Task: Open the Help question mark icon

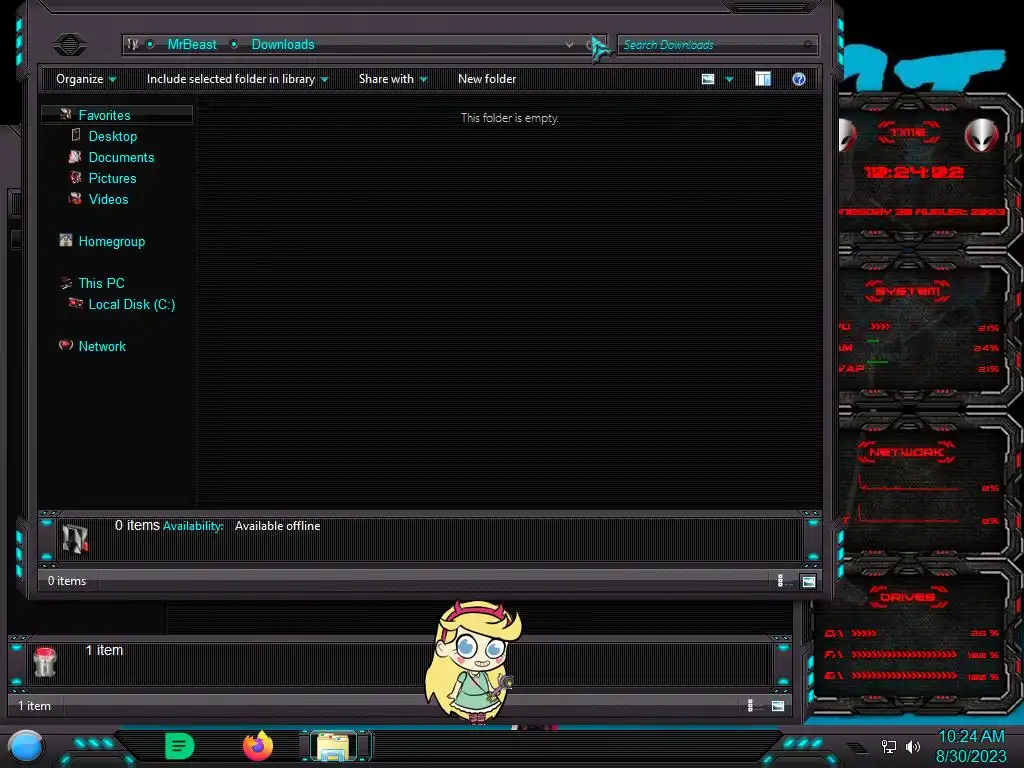Action: (x=799, y=79)
